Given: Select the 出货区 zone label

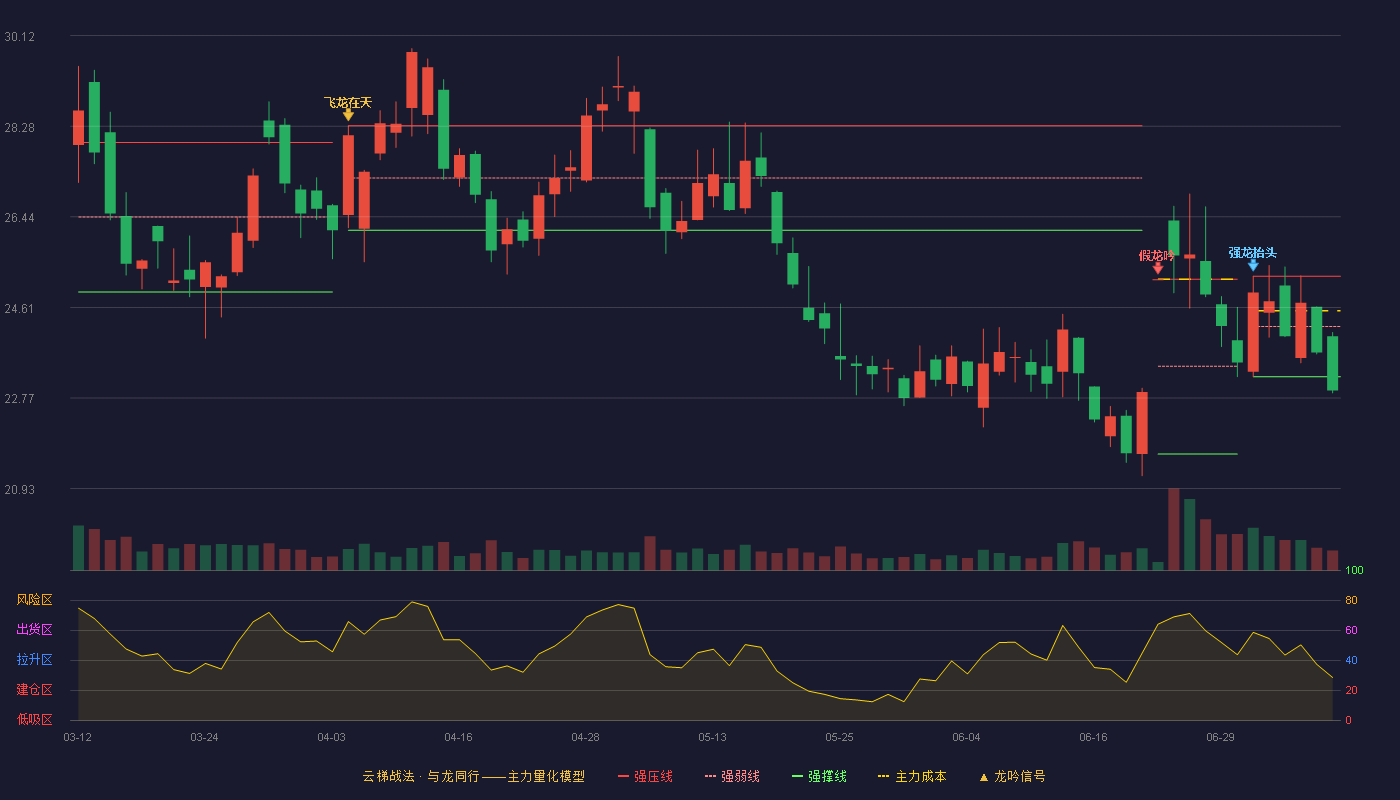Looking at the screenshot, I should (34, 630).
